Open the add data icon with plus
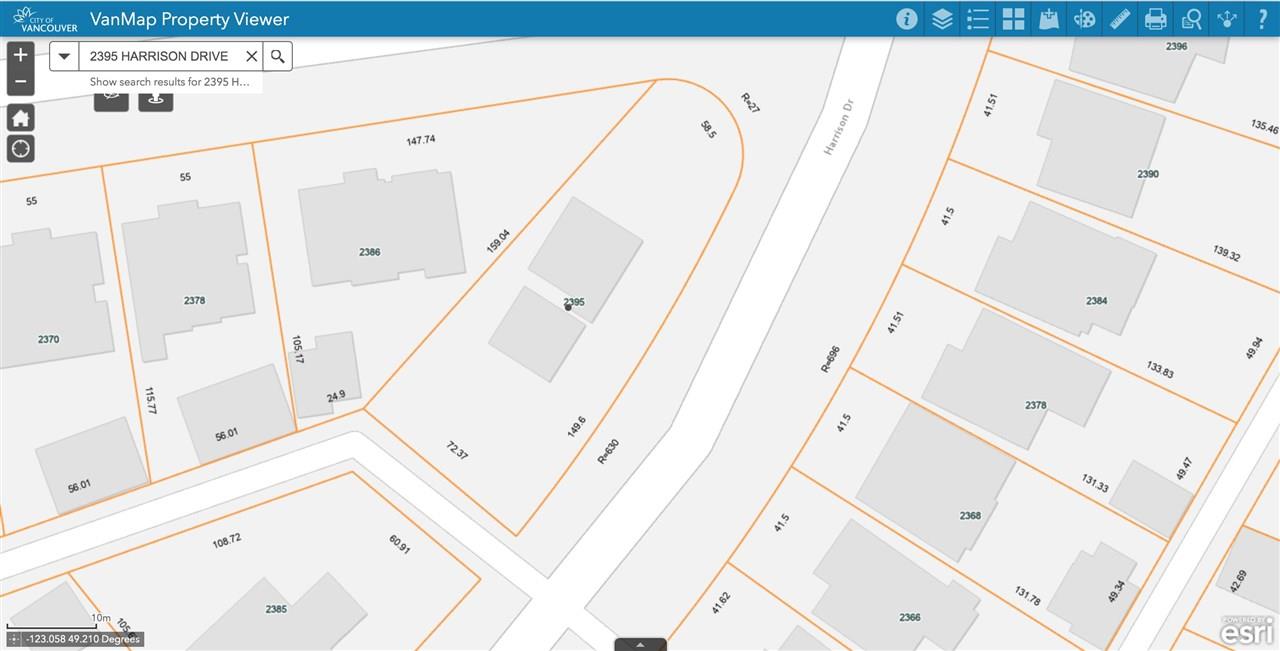 1049,19
